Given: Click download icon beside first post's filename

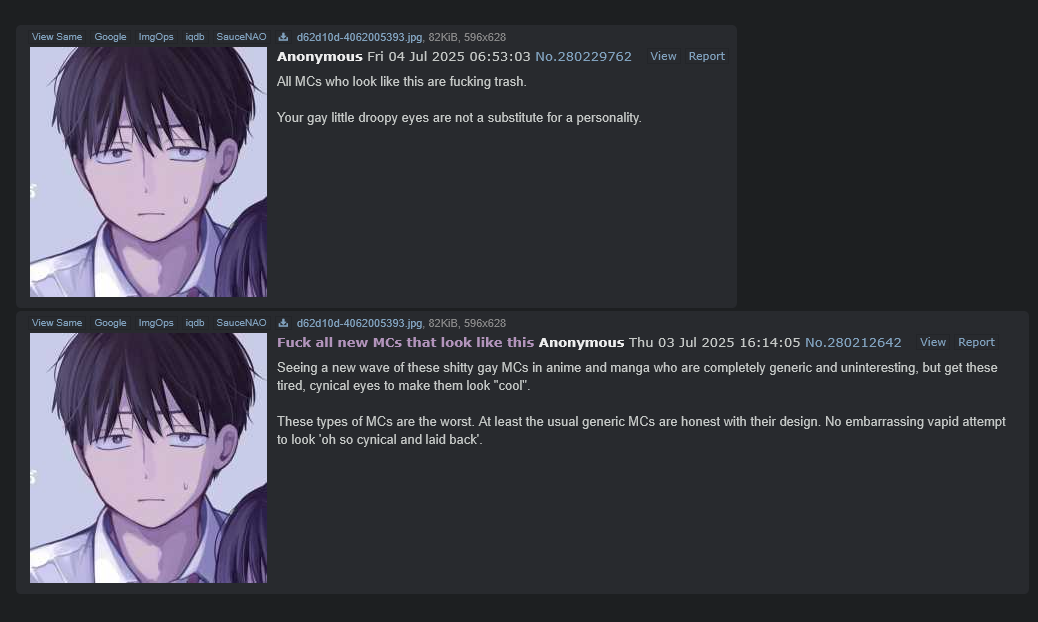Looking at the screenshot, I should pos(283,37).
